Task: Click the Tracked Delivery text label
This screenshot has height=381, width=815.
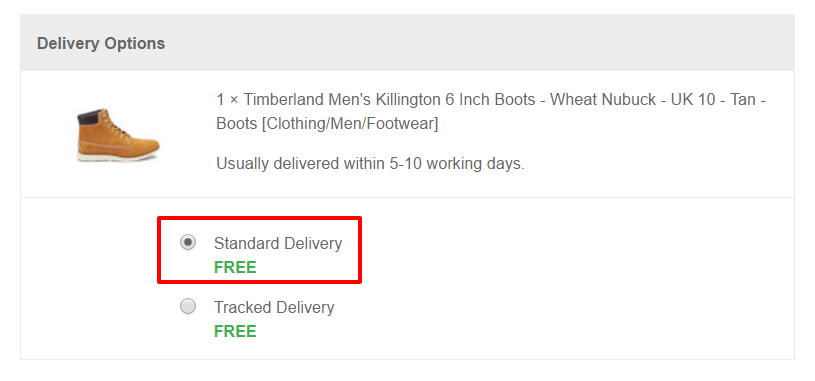Action: [274, 307]
